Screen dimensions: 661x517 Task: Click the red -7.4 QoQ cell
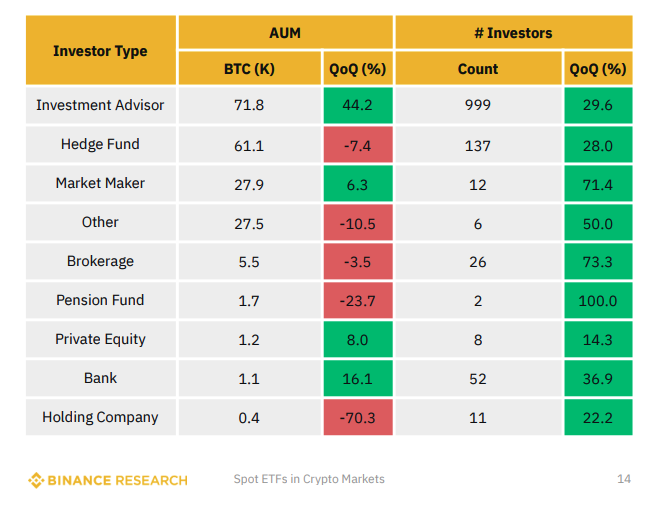tap(357, 145)
